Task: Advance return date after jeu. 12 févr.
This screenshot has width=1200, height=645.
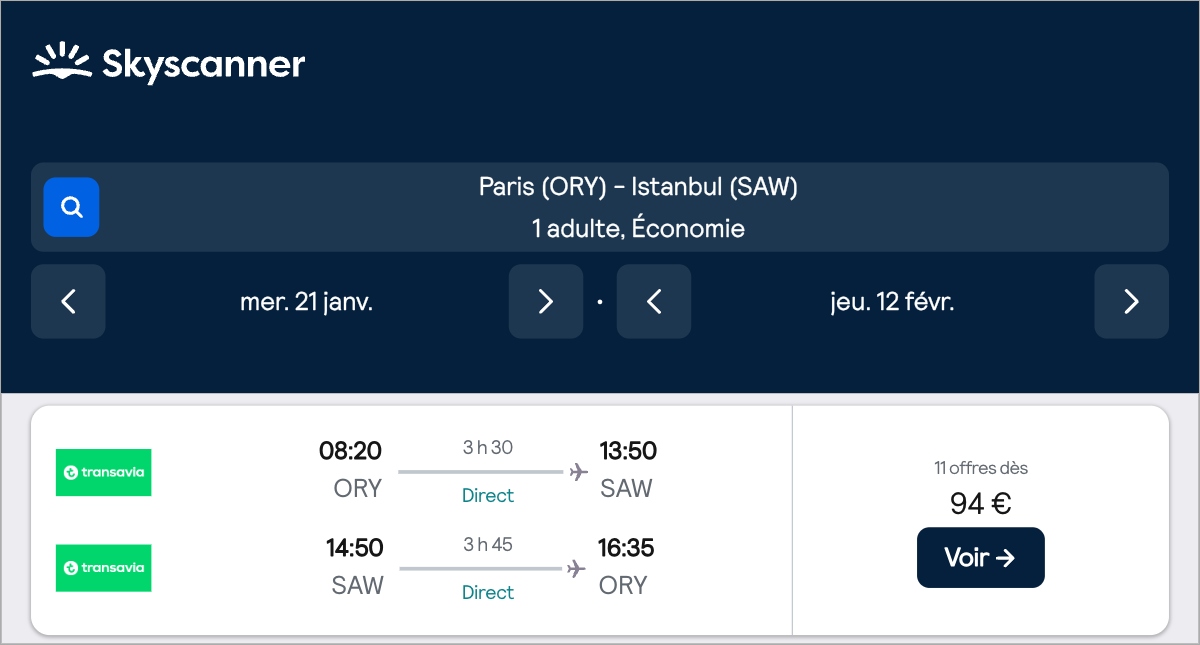Action: pos(1131,301)
